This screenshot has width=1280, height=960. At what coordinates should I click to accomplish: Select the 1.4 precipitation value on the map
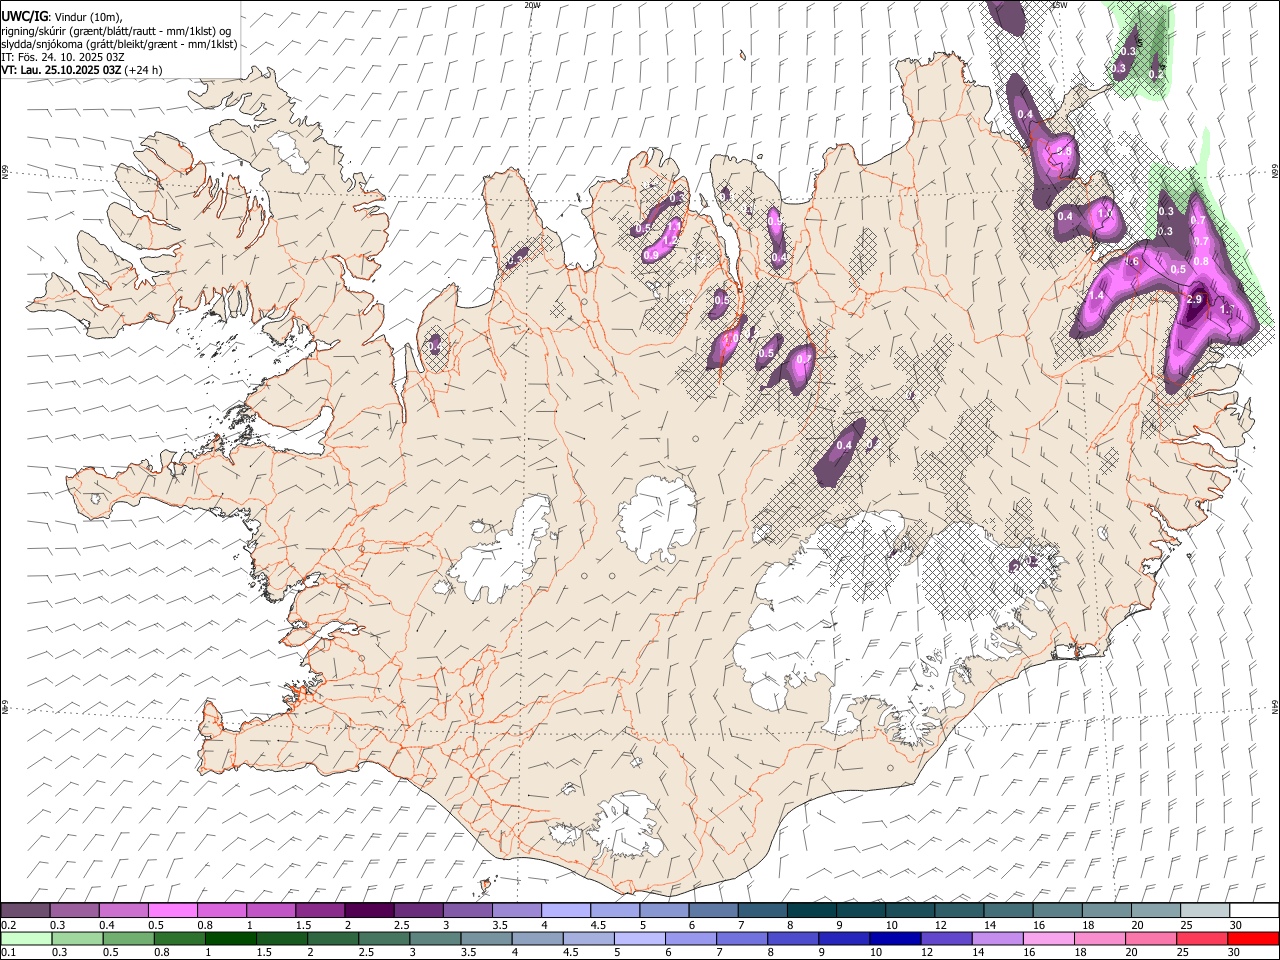click(x=1096, y=296)
